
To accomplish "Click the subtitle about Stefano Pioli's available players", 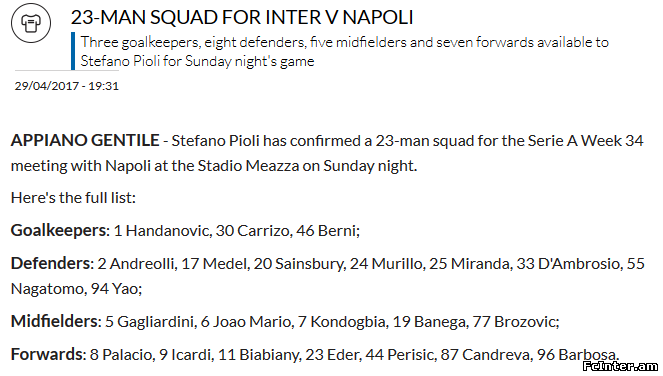I will tap(345, 52).
